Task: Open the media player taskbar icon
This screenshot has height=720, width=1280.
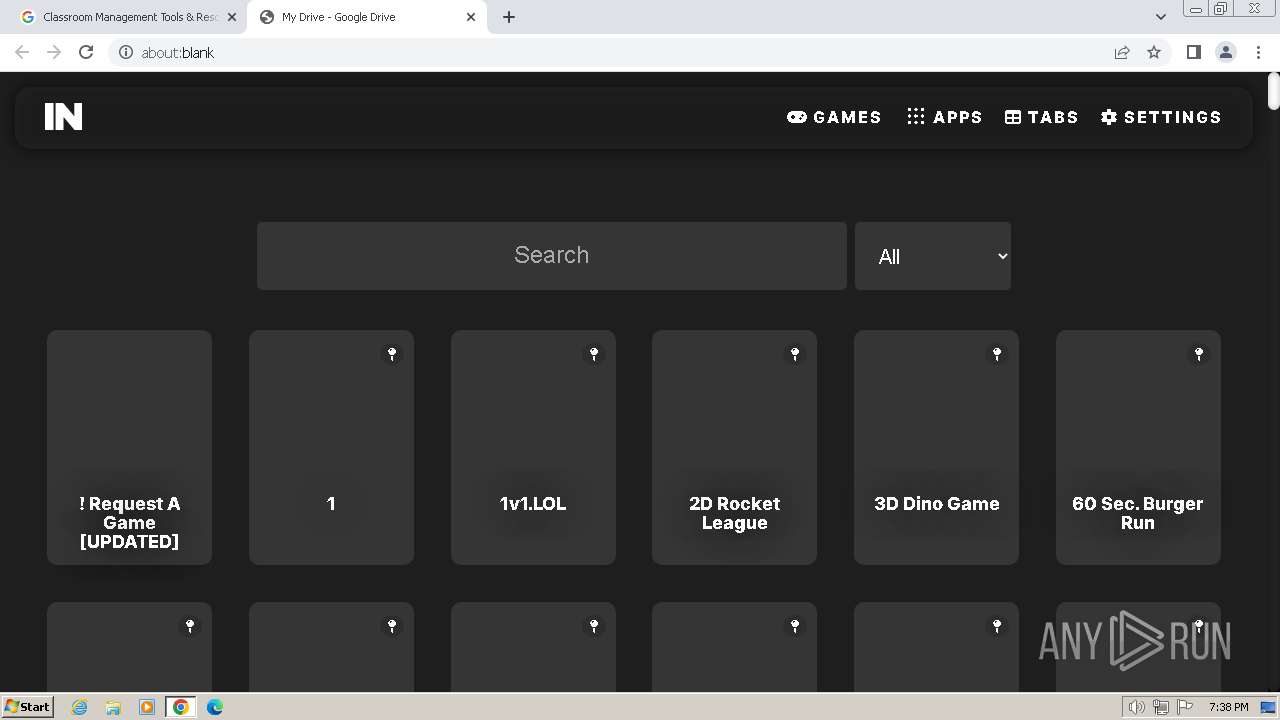Action: (x=147, y=707)
